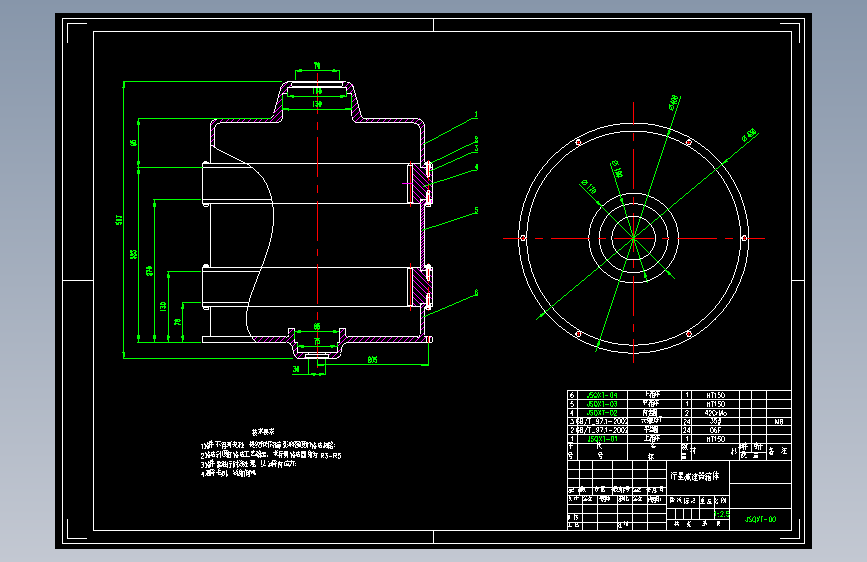The image size is (867, 562).
Task: Click the technical requirements heading text
Action: click(x=263, y=432)
